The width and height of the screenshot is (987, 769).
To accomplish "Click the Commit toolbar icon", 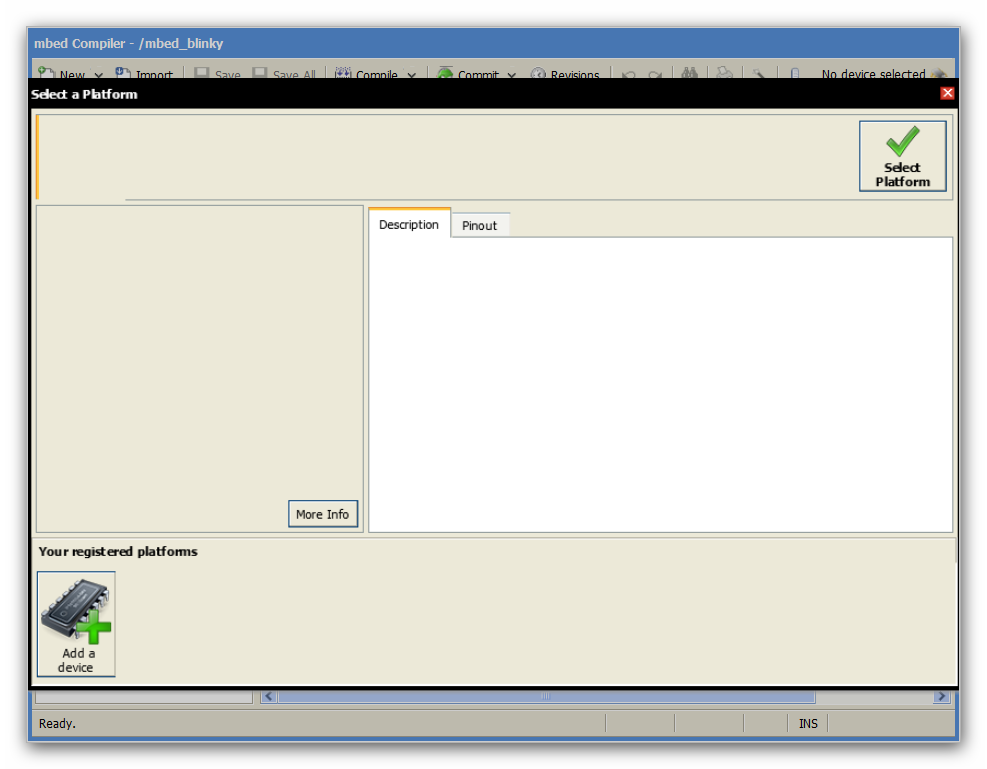I will (445, 74).
